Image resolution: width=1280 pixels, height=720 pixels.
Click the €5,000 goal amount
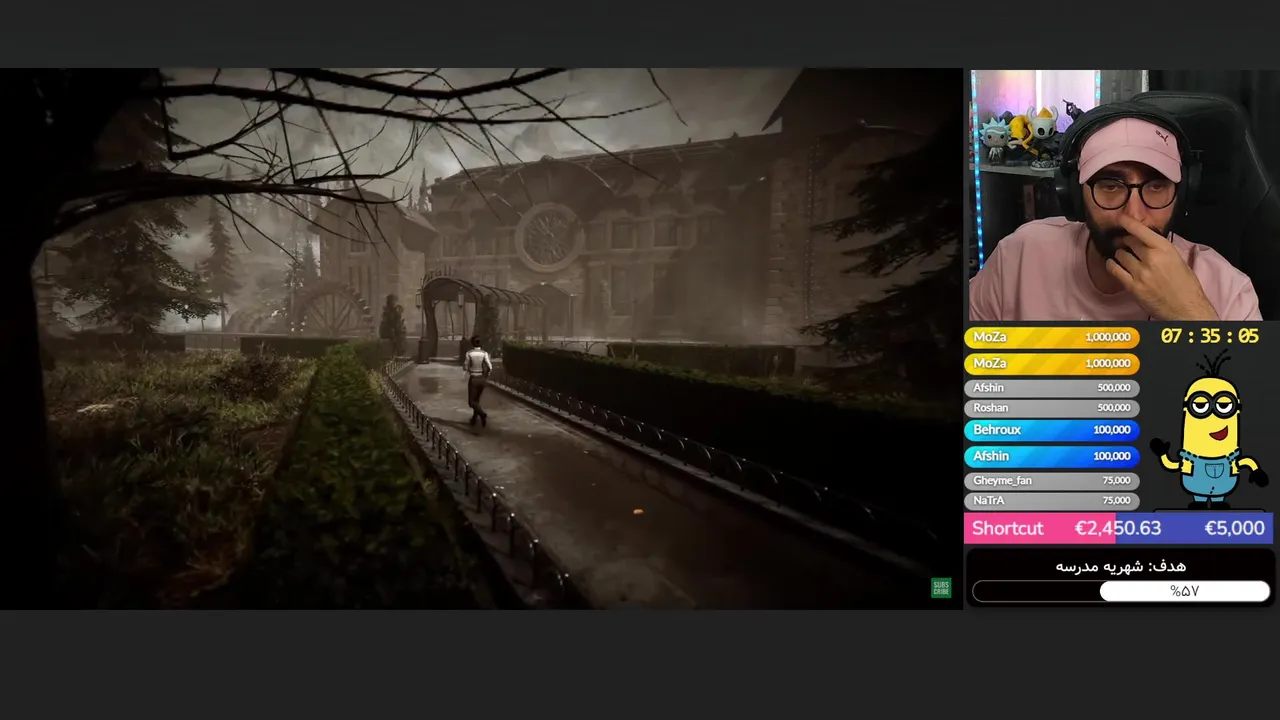click(x=1234, y=528)
